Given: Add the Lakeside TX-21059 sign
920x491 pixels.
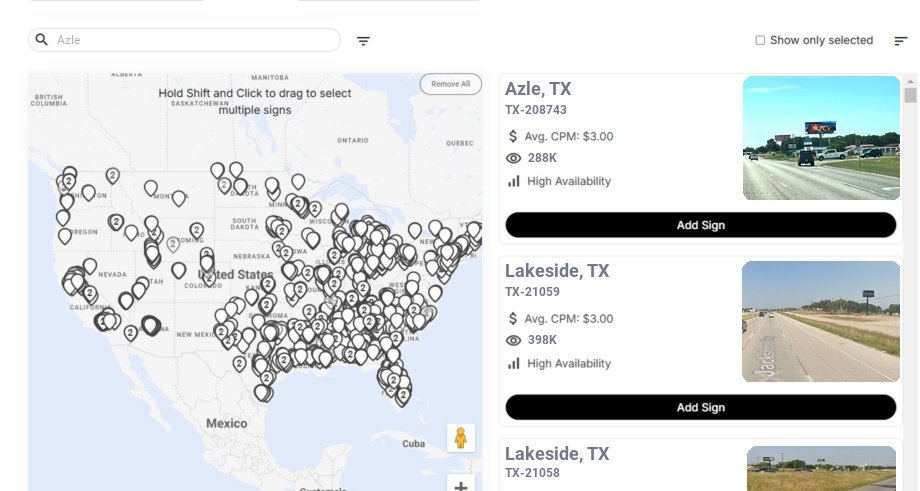Looking at the screenshot, I should [700, 407].
